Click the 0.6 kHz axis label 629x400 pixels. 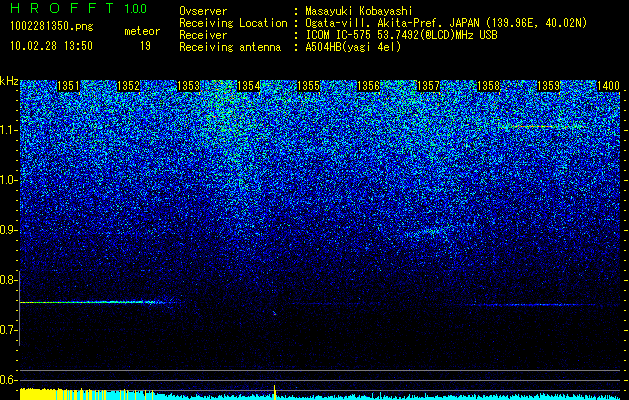click(x=8, y=380)
